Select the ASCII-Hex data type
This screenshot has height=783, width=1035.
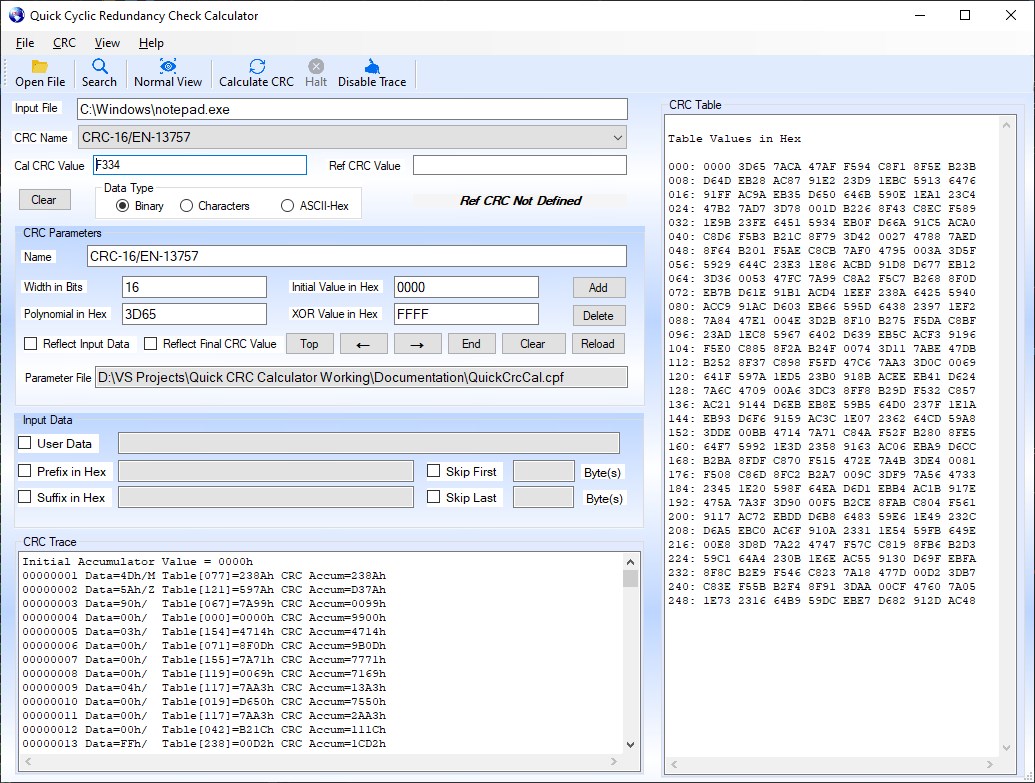[288, 206]
